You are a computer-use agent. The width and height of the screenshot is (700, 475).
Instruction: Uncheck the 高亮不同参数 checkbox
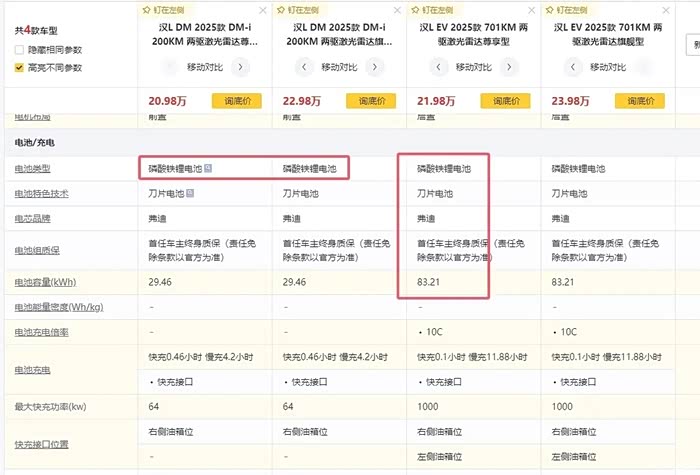point(19,67)
